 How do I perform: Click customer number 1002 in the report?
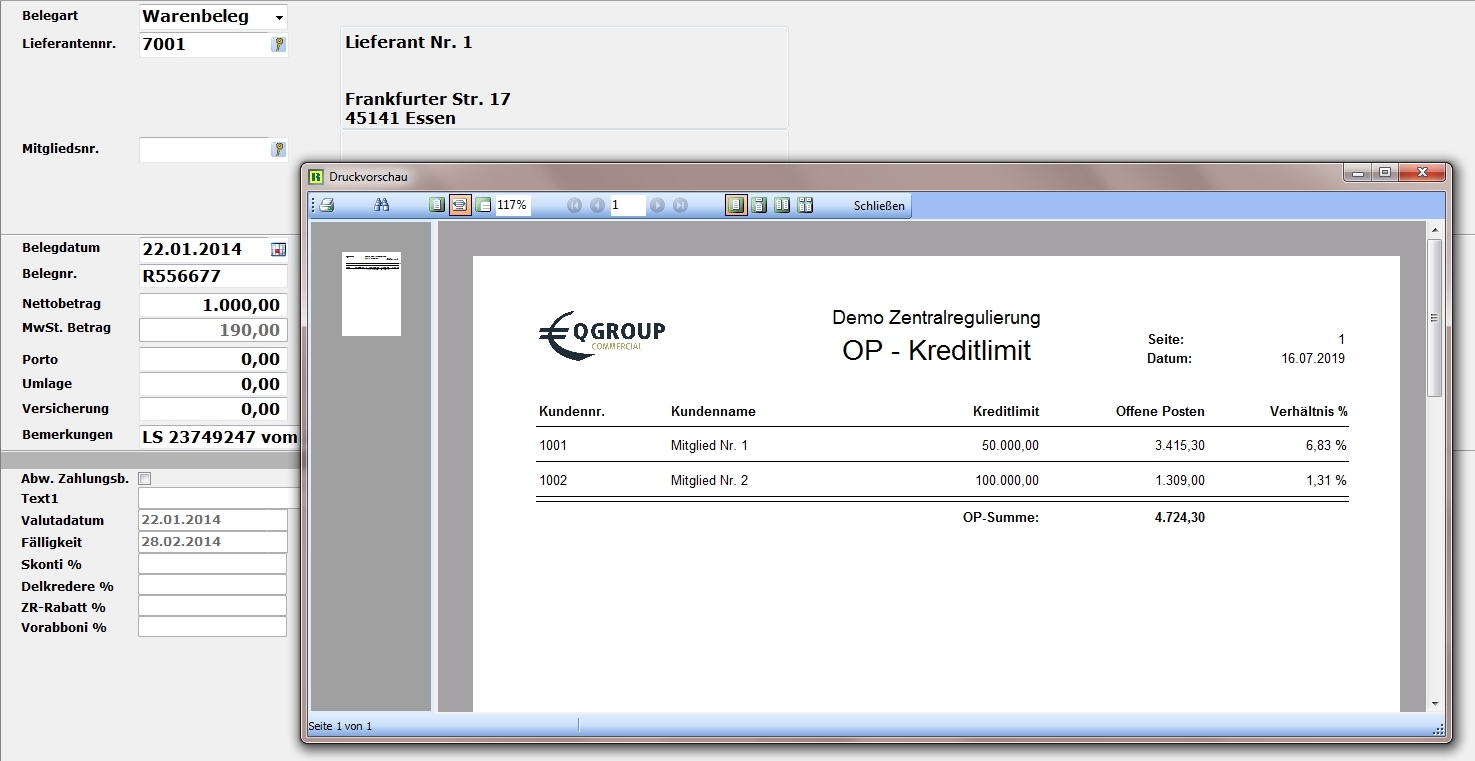(x=553, y=480)
